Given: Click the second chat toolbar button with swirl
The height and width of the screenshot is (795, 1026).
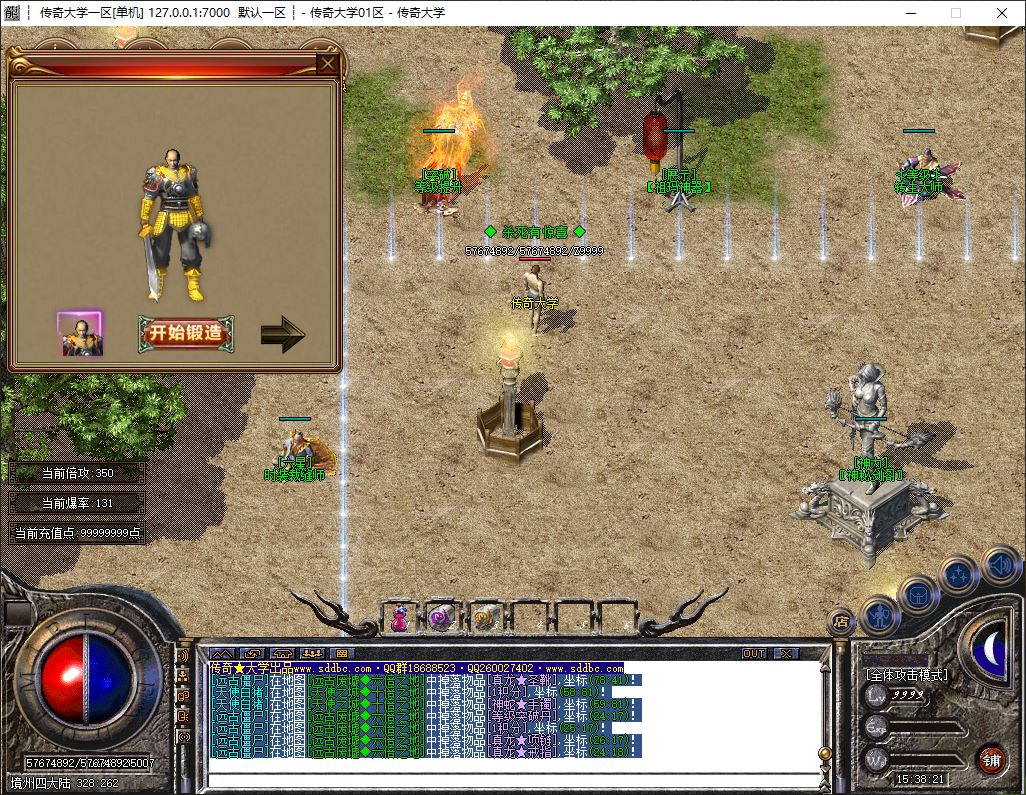Looking at the screenshot, I should pyautogui.click(x=253, y=653).
